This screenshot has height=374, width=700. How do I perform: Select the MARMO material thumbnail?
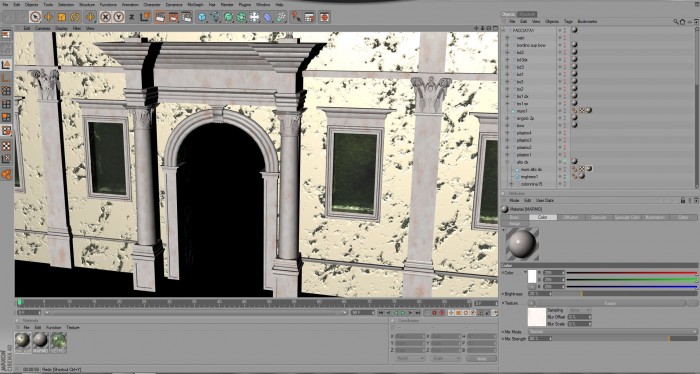point(40,342)
